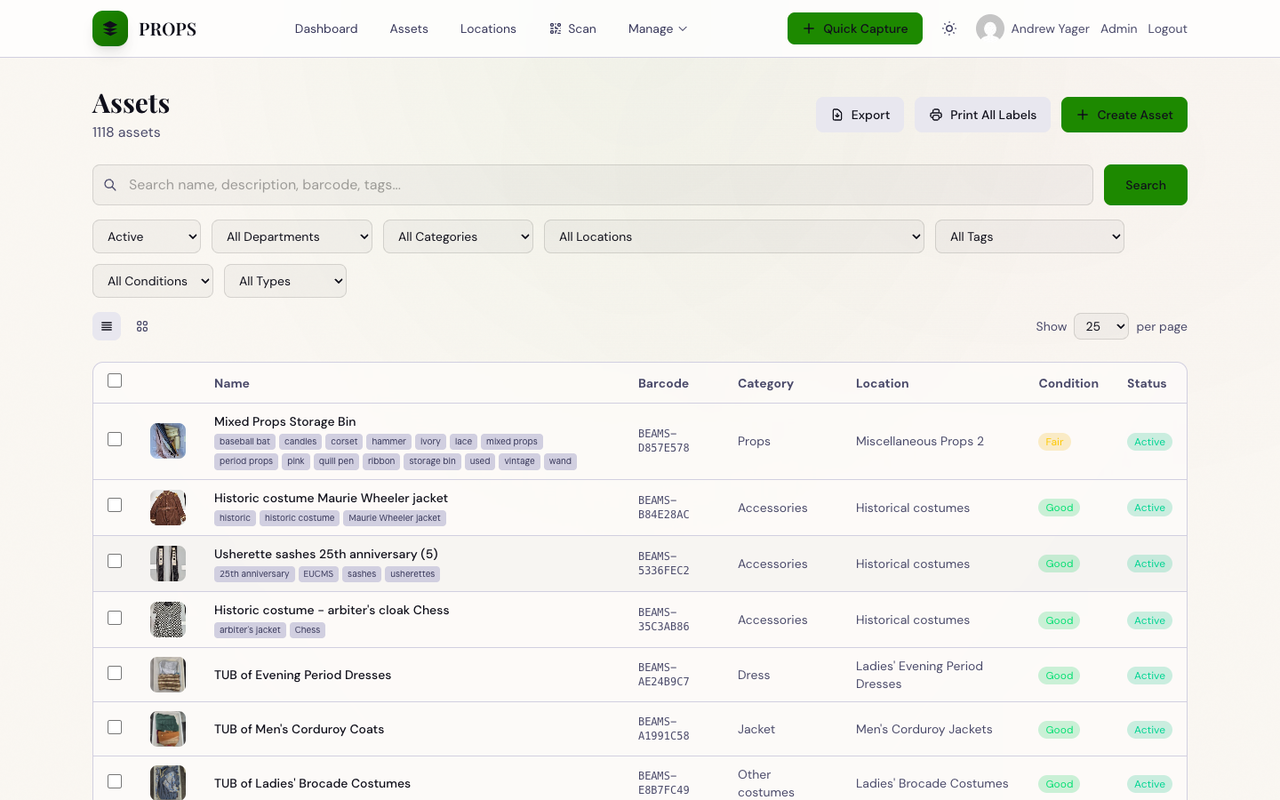
Task: Click the yellow Fair condition badge
Action: point(1054,441)
